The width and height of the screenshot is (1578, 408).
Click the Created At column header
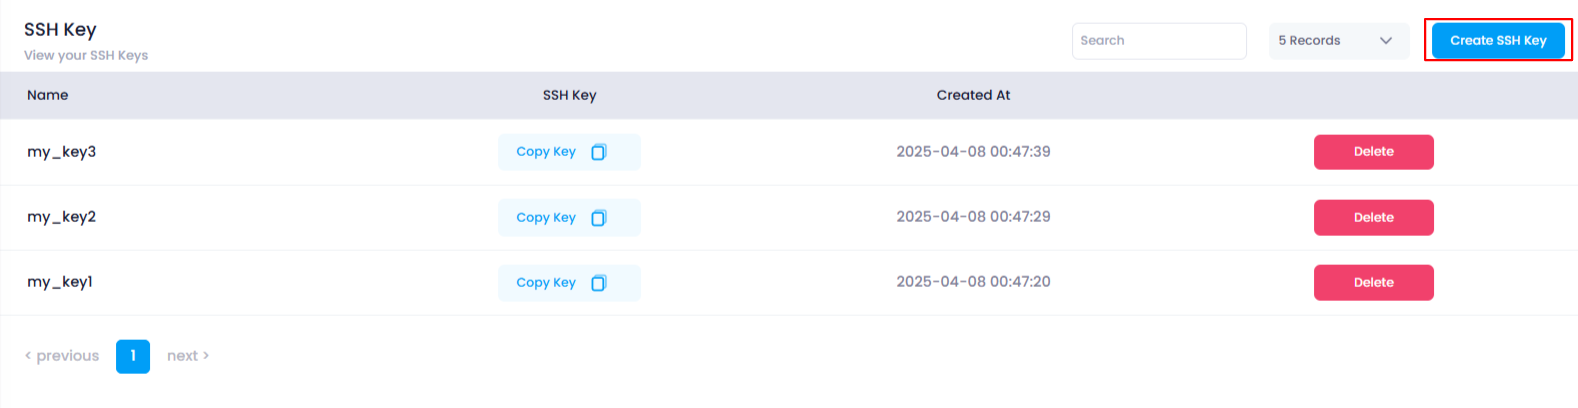click(x=973, y=95)
